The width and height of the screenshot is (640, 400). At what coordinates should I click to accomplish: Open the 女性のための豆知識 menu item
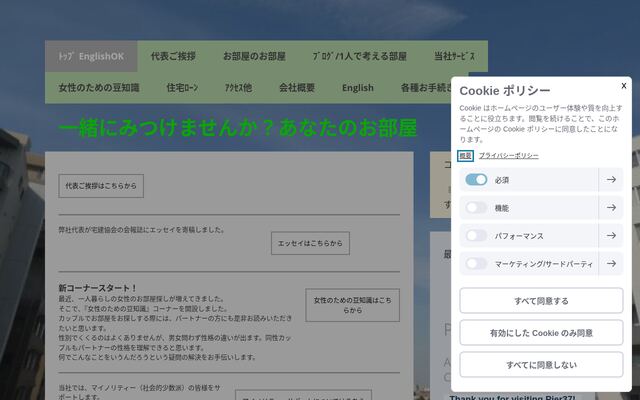(x=99, y=88)
